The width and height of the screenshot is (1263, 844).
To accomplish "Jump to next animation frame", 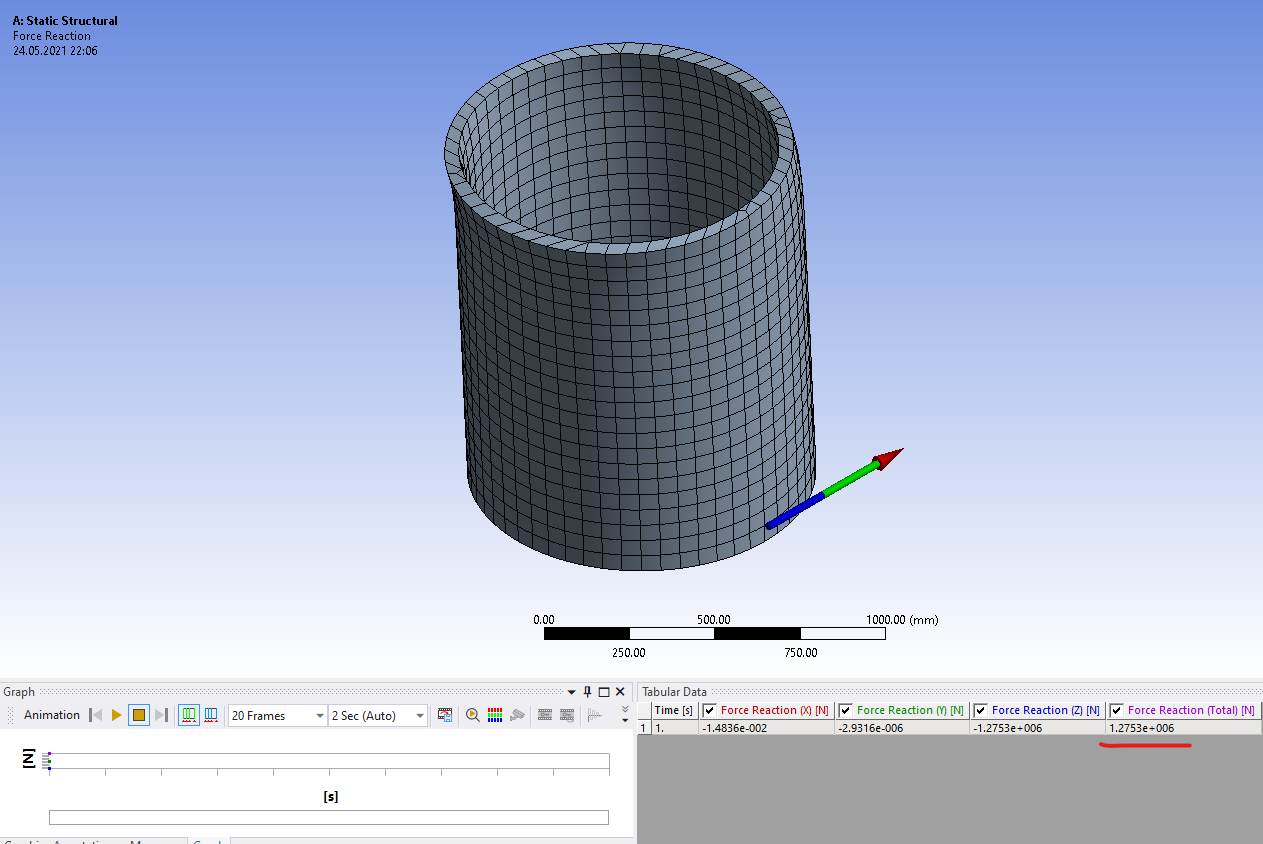I will coord(161,715).
